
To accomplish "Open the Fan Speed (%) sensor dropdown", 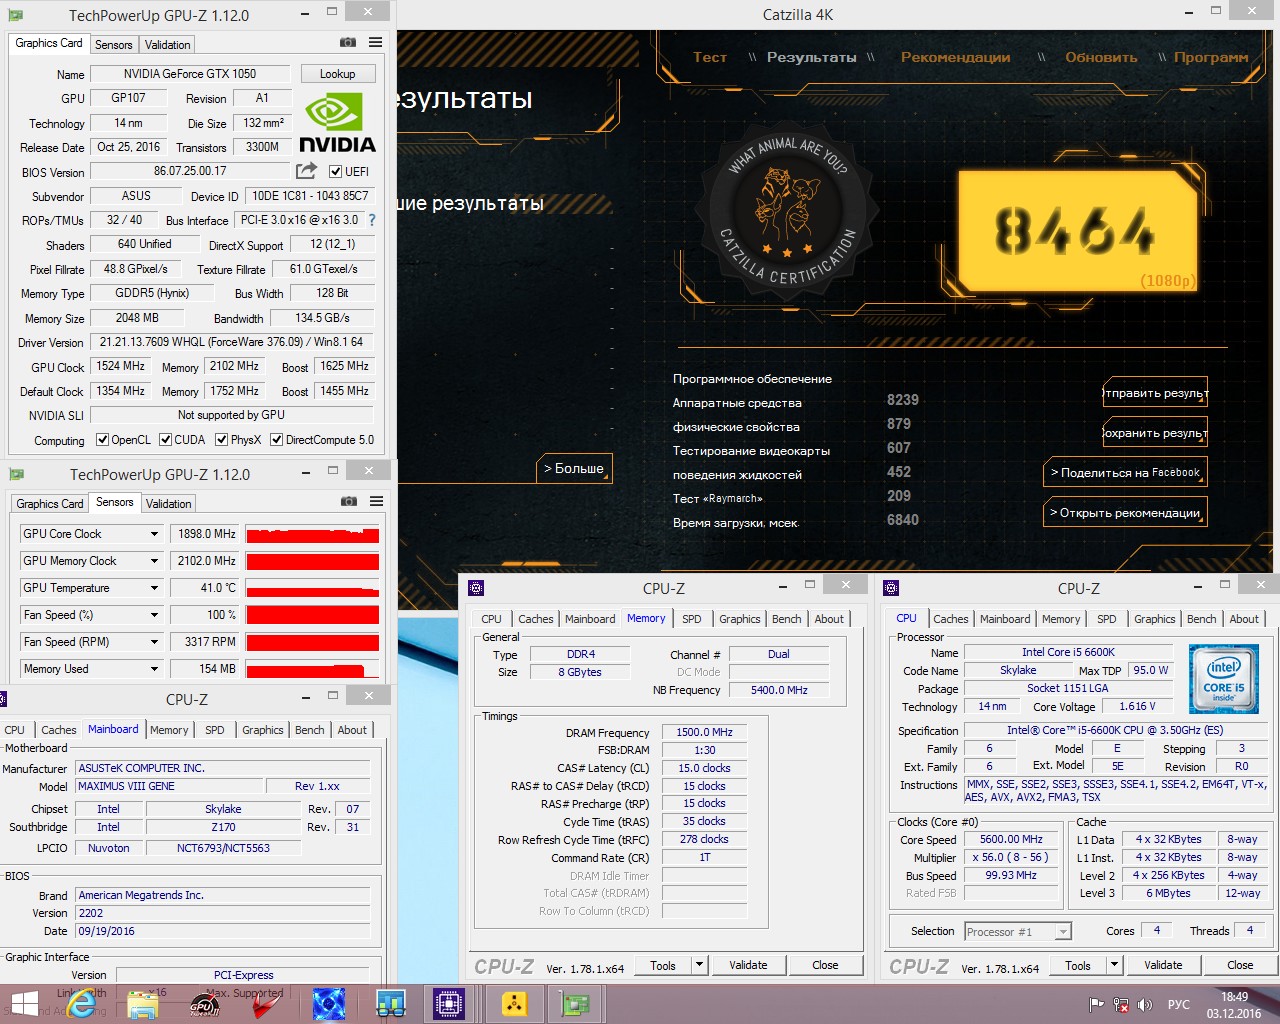I will 154,615.
